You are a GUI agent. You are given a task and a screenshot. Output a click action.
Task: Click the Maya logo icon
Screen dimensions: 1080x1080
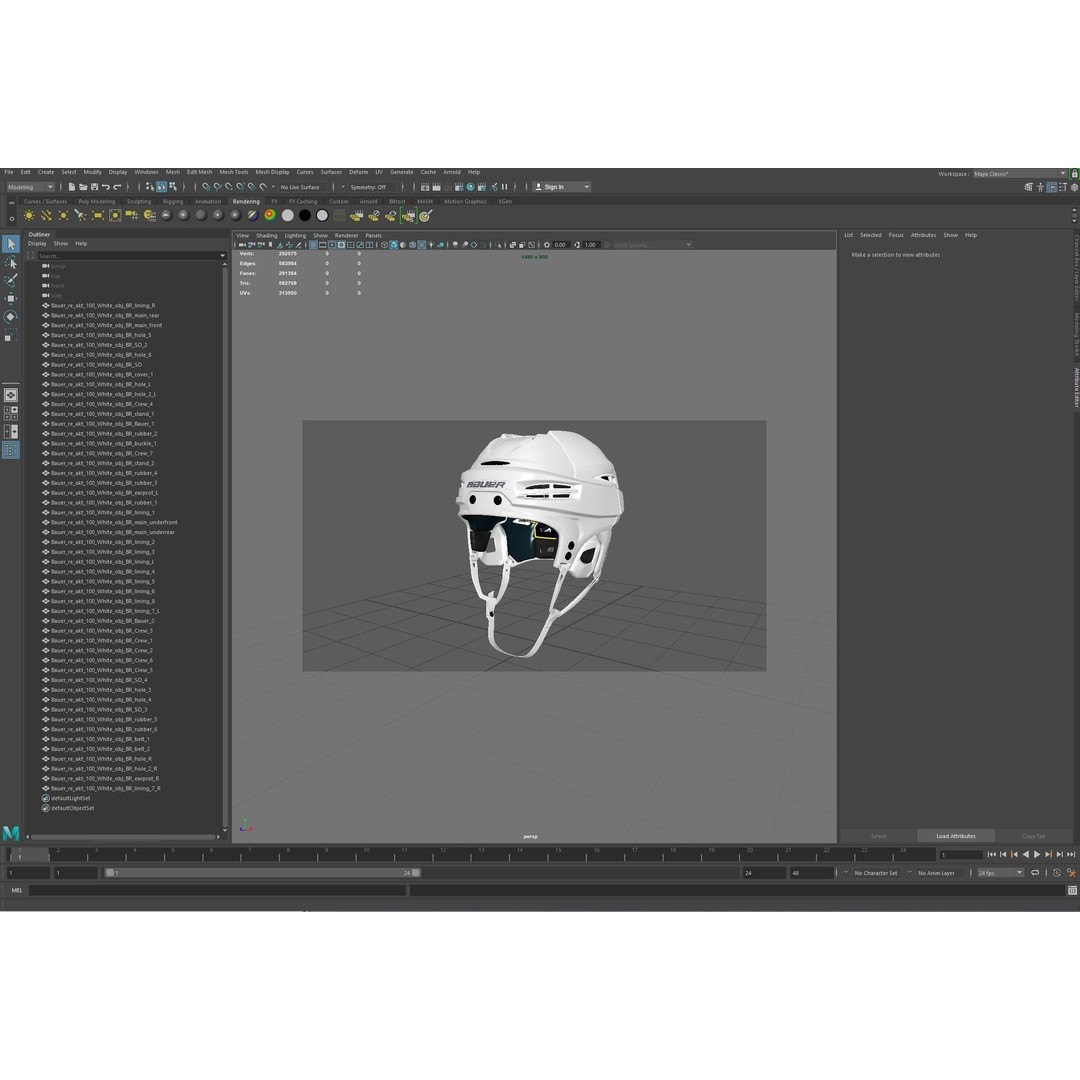pyautogui.click(x=10, y=833)
